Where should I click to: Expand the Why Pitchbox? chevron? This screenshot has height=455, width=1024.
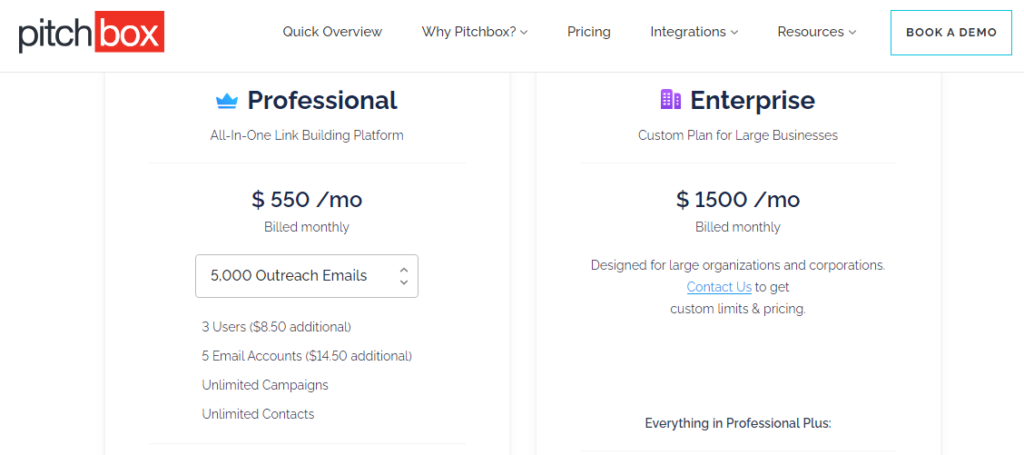pos(524,32)
